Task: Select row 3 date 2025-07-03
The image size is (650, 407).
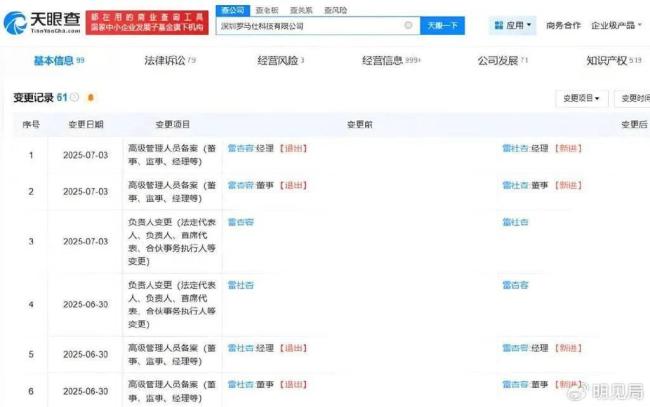Action: coord(85,241)
